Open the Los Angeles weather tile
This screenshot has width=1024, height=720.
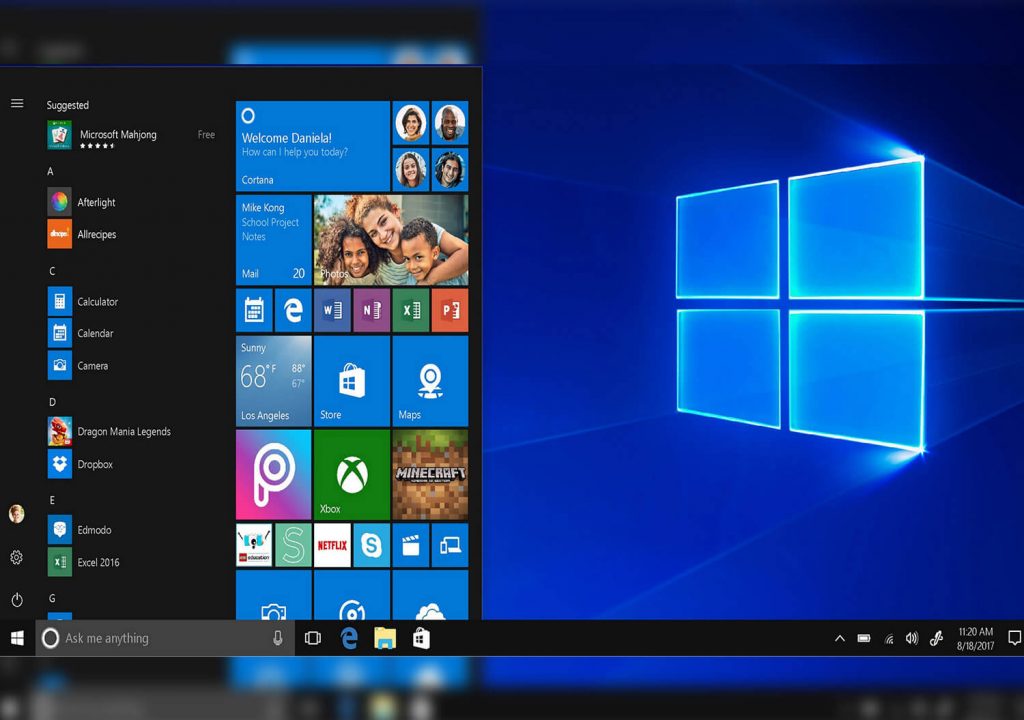click(273, 381)
